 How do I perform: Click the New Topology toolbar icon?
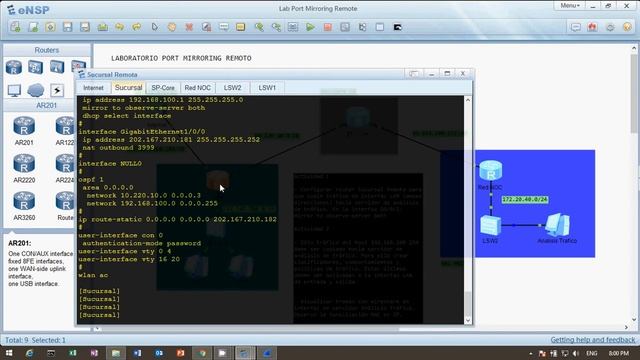16,27
